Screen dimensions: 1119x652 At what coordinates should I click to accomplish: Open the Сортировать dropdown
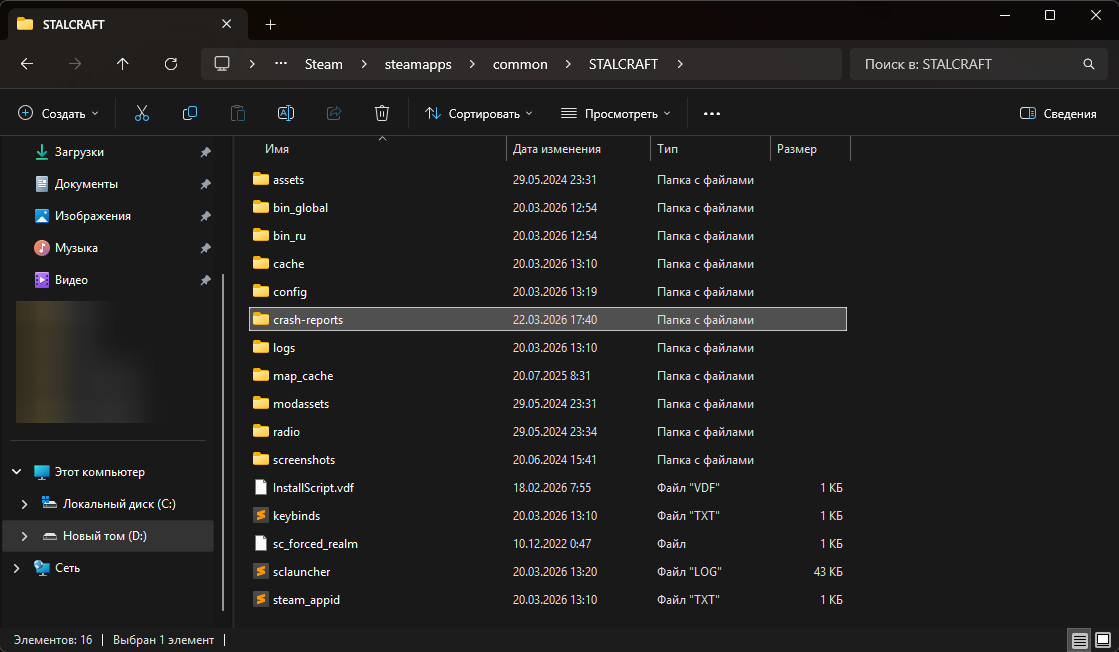click(x=479, y=114)
